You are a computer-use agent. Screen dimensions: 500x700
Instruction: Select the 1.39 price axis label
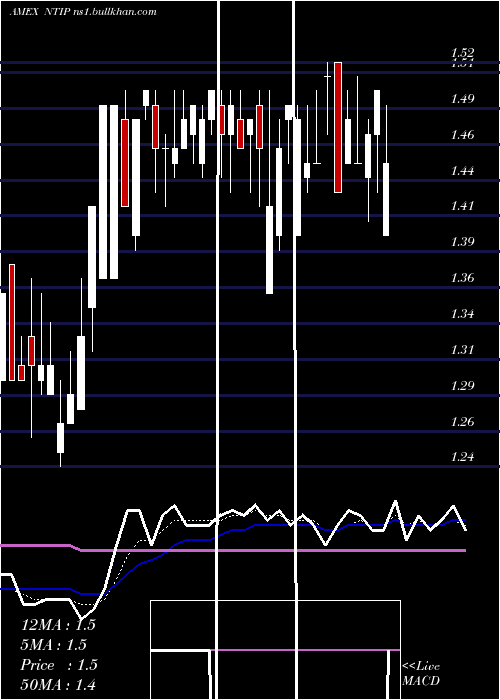[x=462, y=242]
